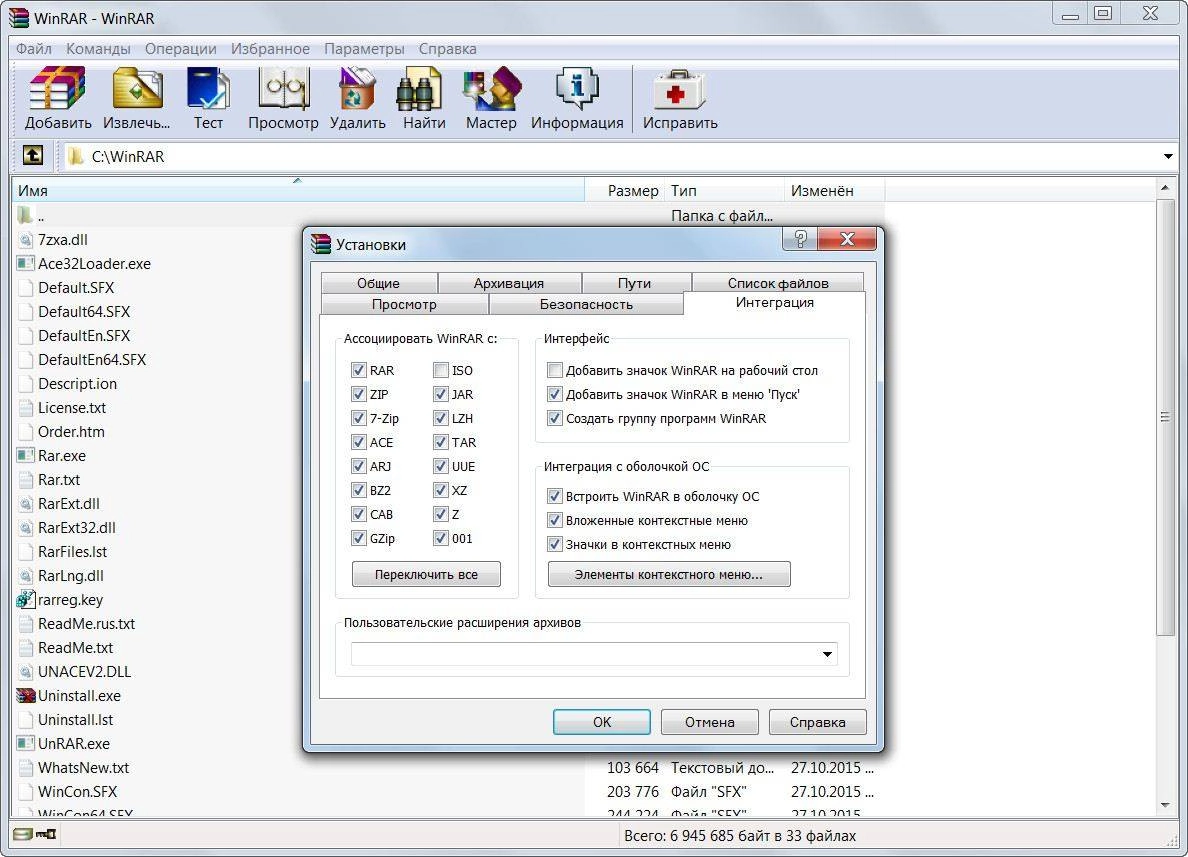1188x857 pixels.
Task: Expand the address bar path dropdown
Action: pyautogui.click(x=1168, y=156)
